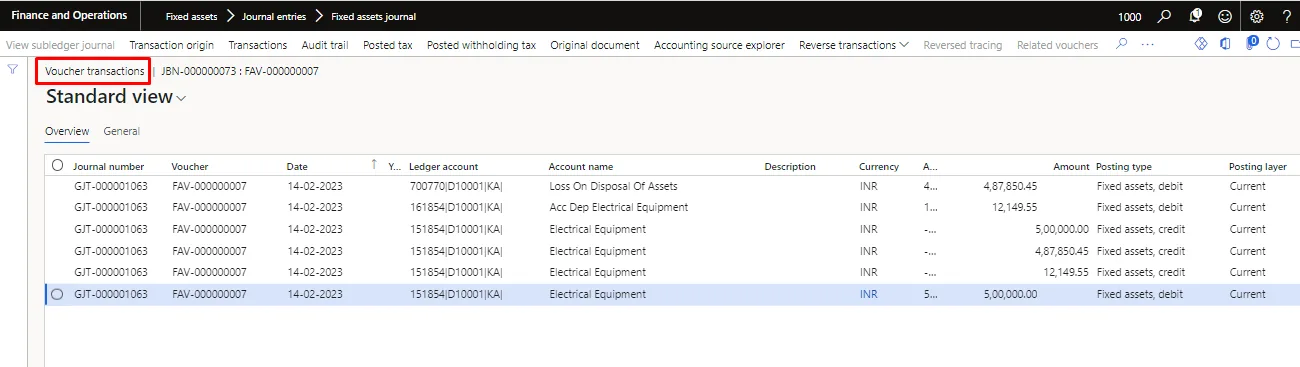Open in Microsoft Office icon
This screenshot has width=1300, height=367.
point(1224,44)
